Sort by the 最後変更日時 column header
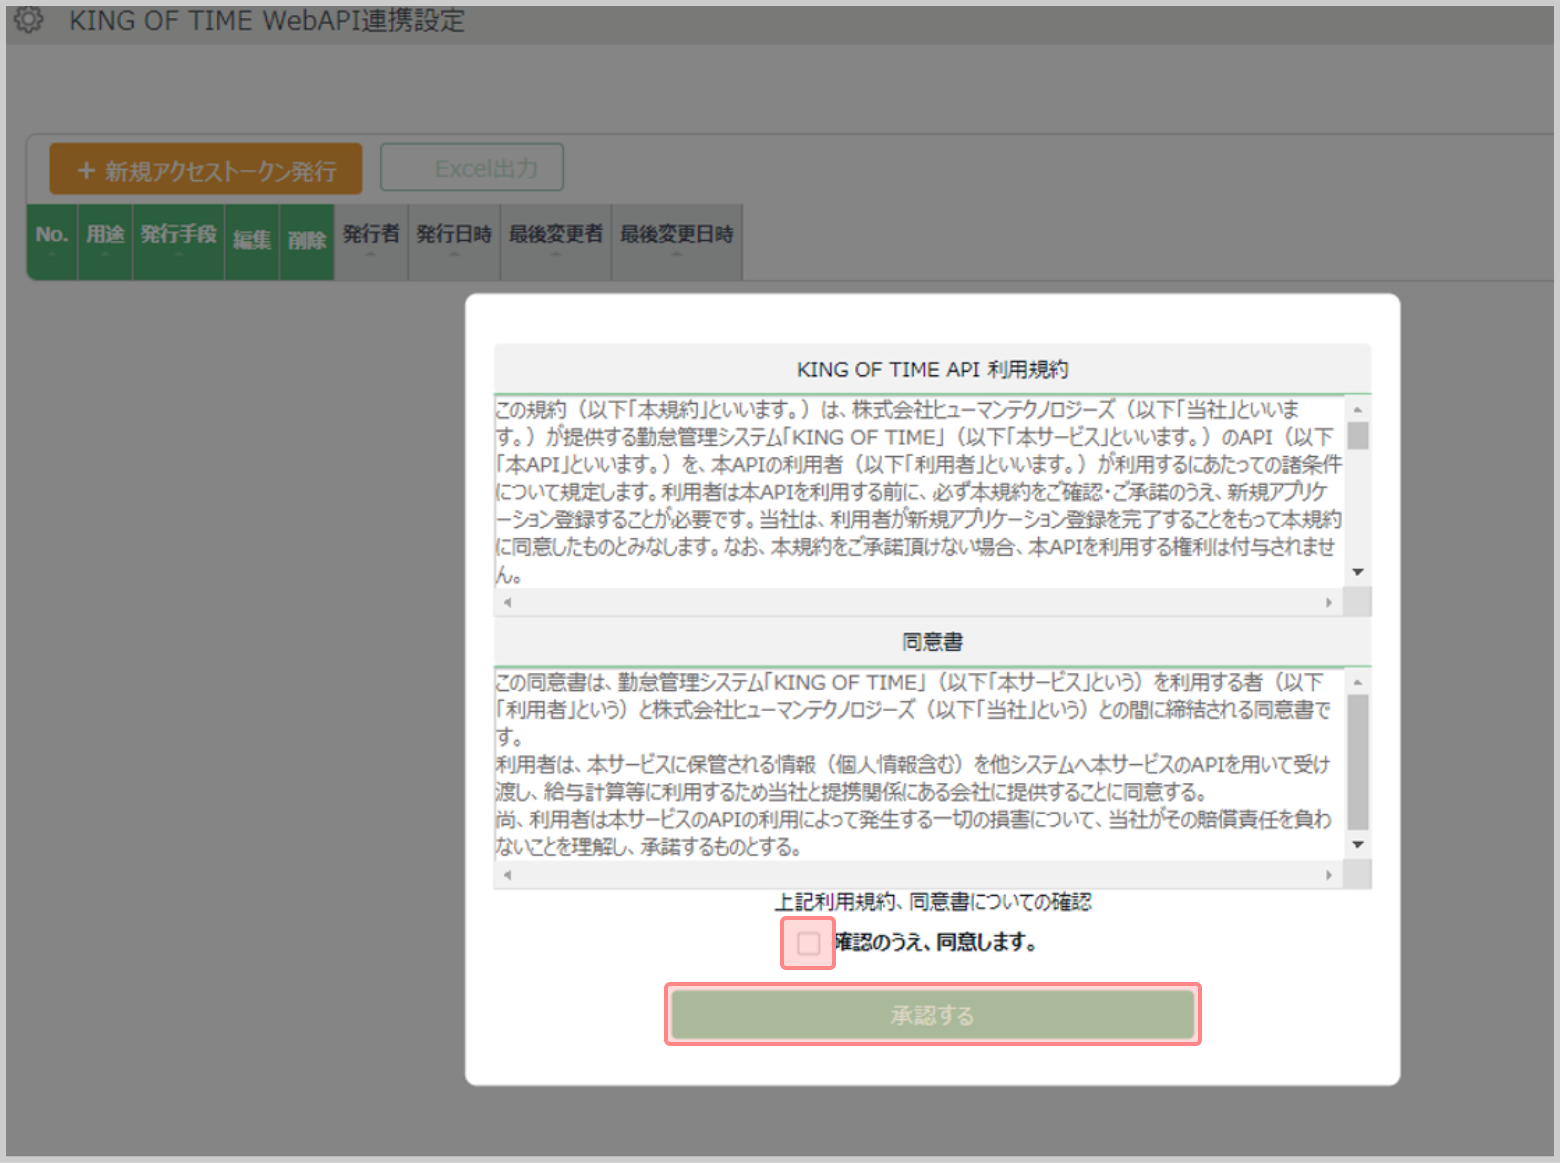The height and width of the screenshot is (1163, 1560). click(x=677, y=241)
